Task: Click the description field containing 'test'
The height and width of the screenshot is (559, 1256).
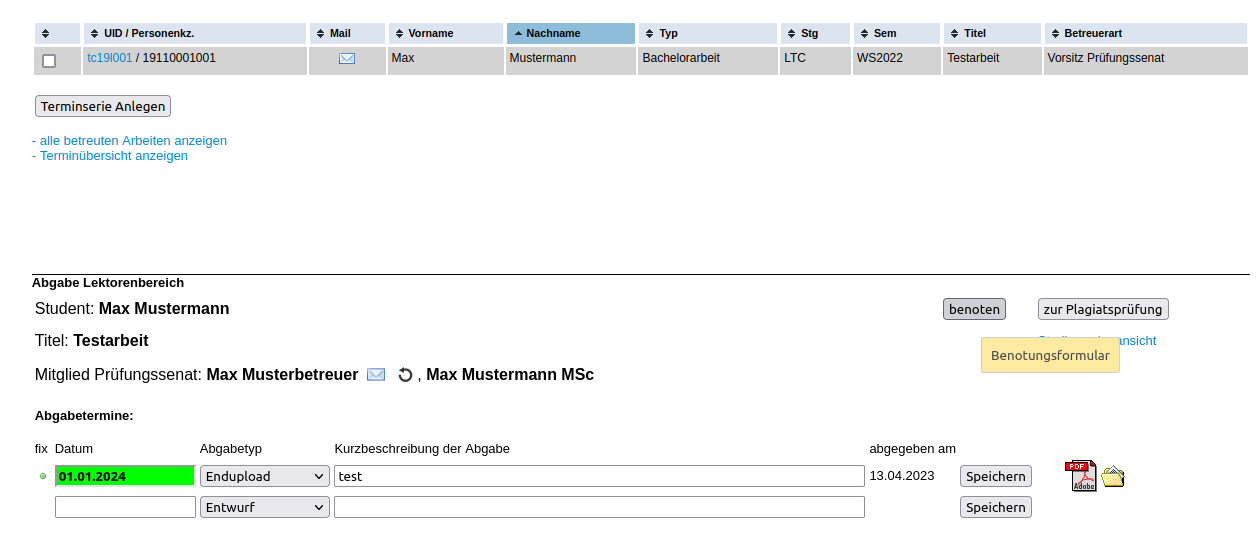Action: coord(599,477)
